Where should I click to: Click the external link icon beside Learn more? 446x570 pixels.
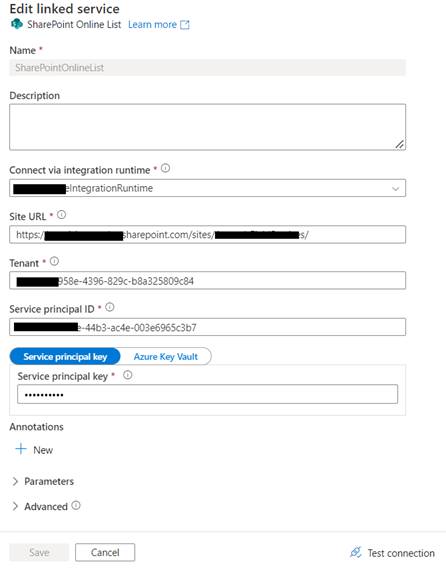point(185,25)
